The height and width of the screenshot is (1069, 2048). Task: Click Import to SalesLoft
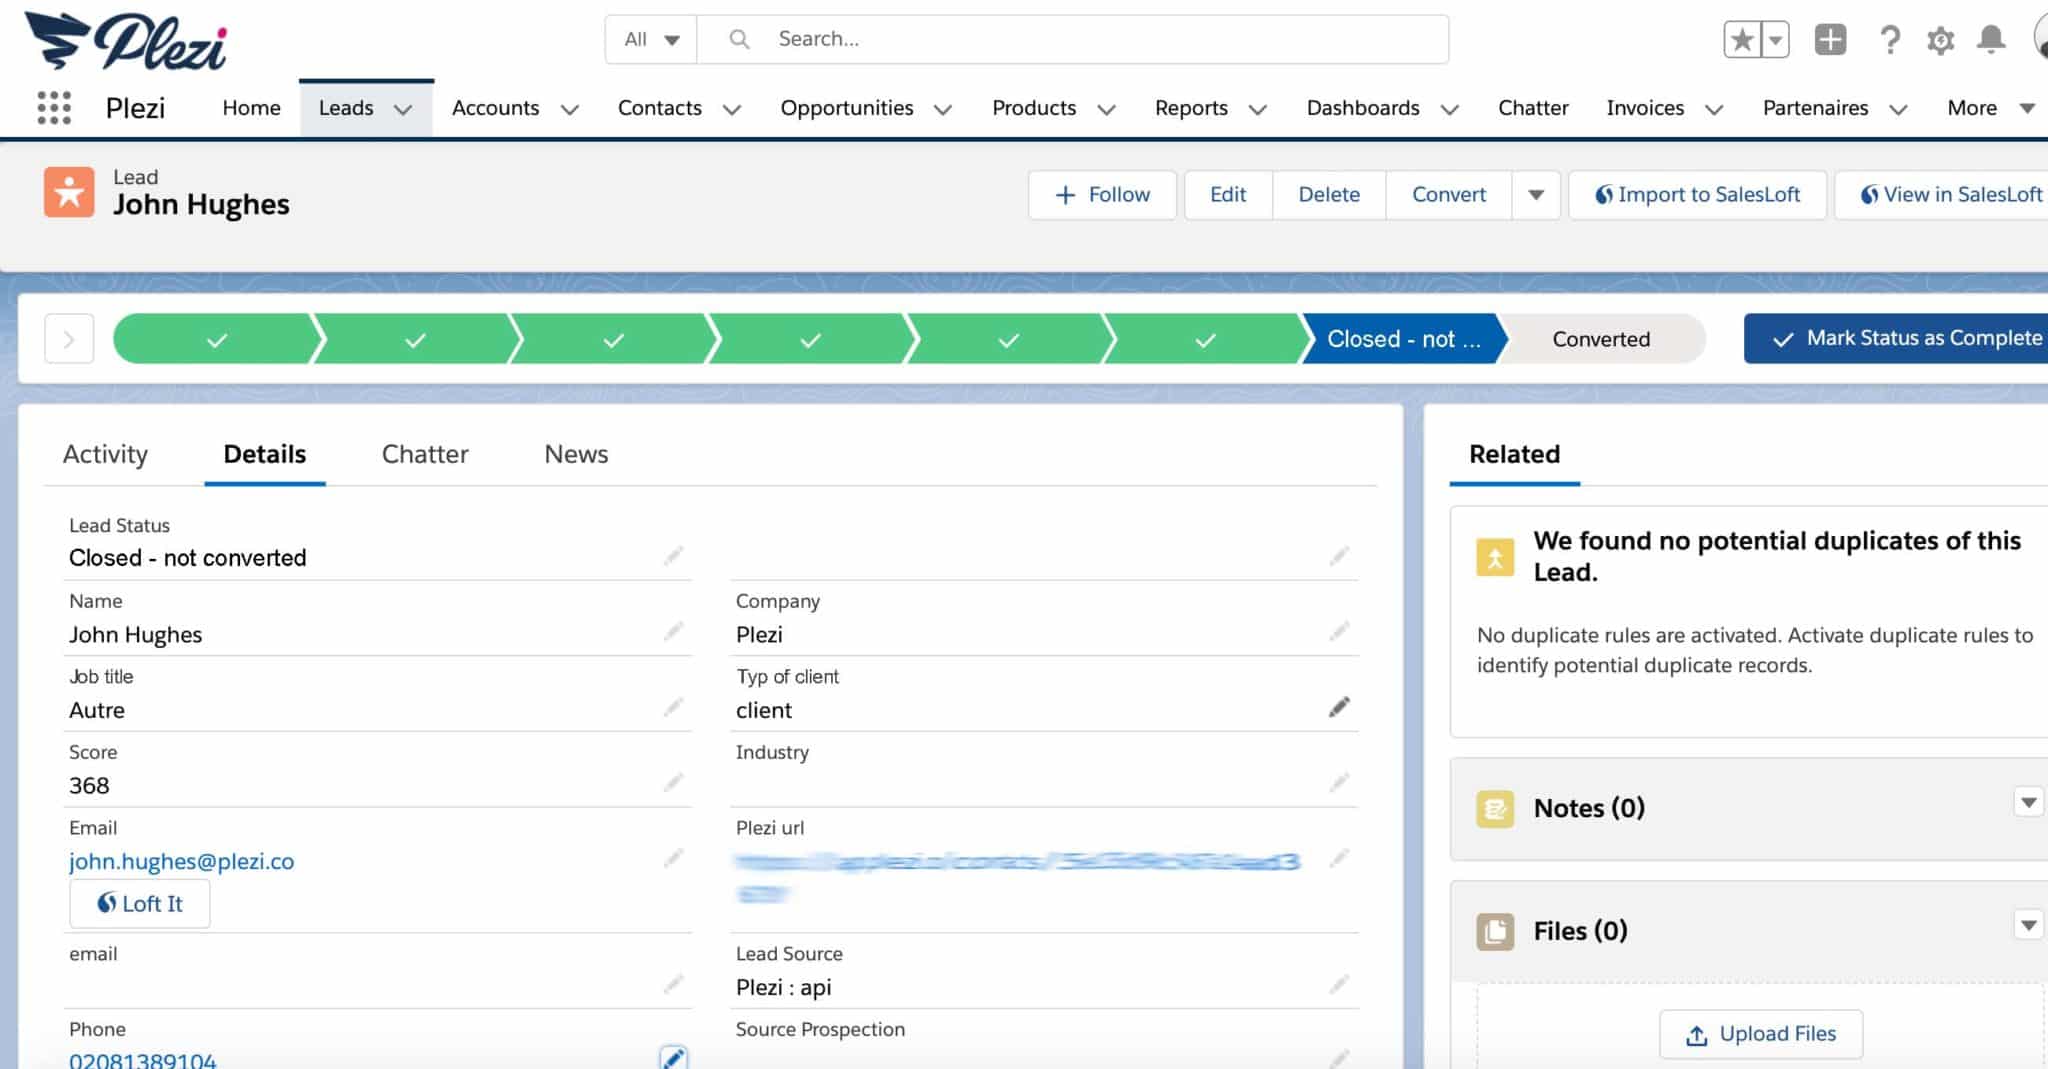coord(1697,195)
